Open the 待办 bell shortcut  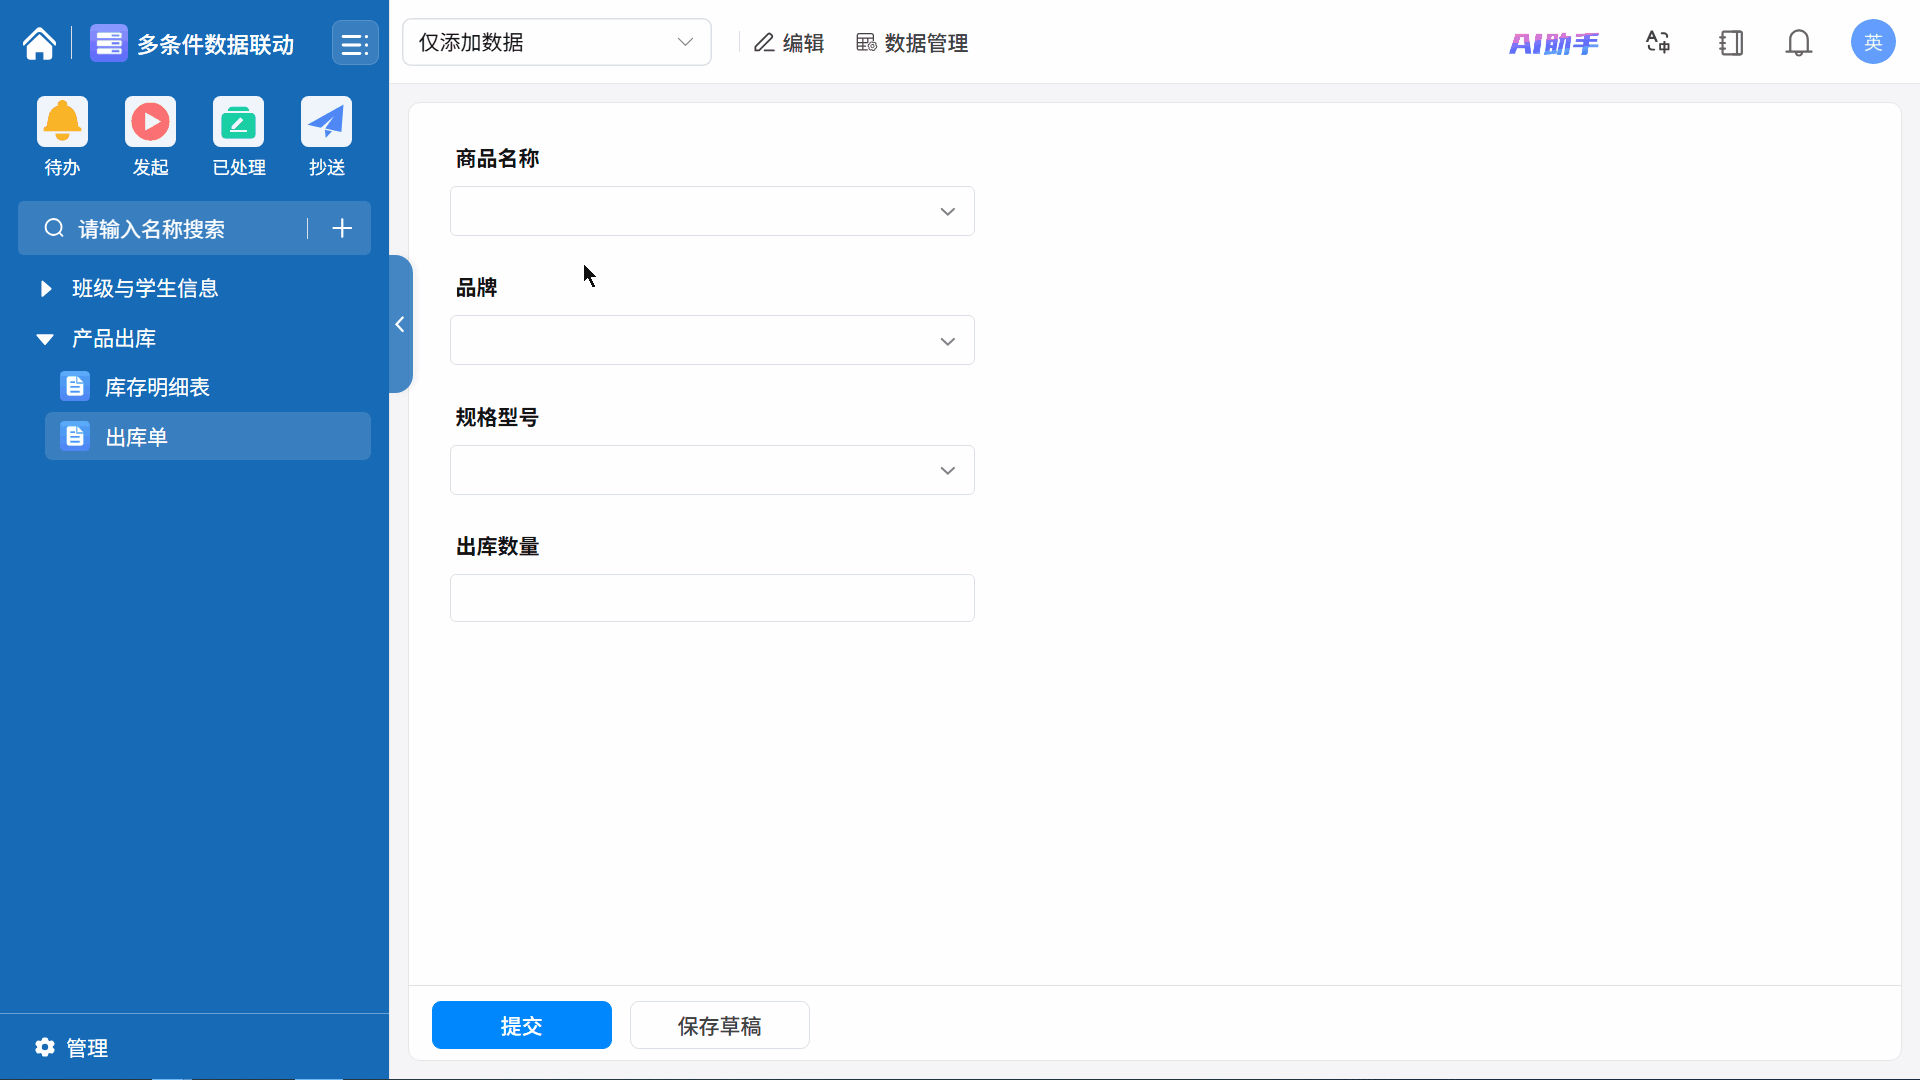(x=62, y=122)
